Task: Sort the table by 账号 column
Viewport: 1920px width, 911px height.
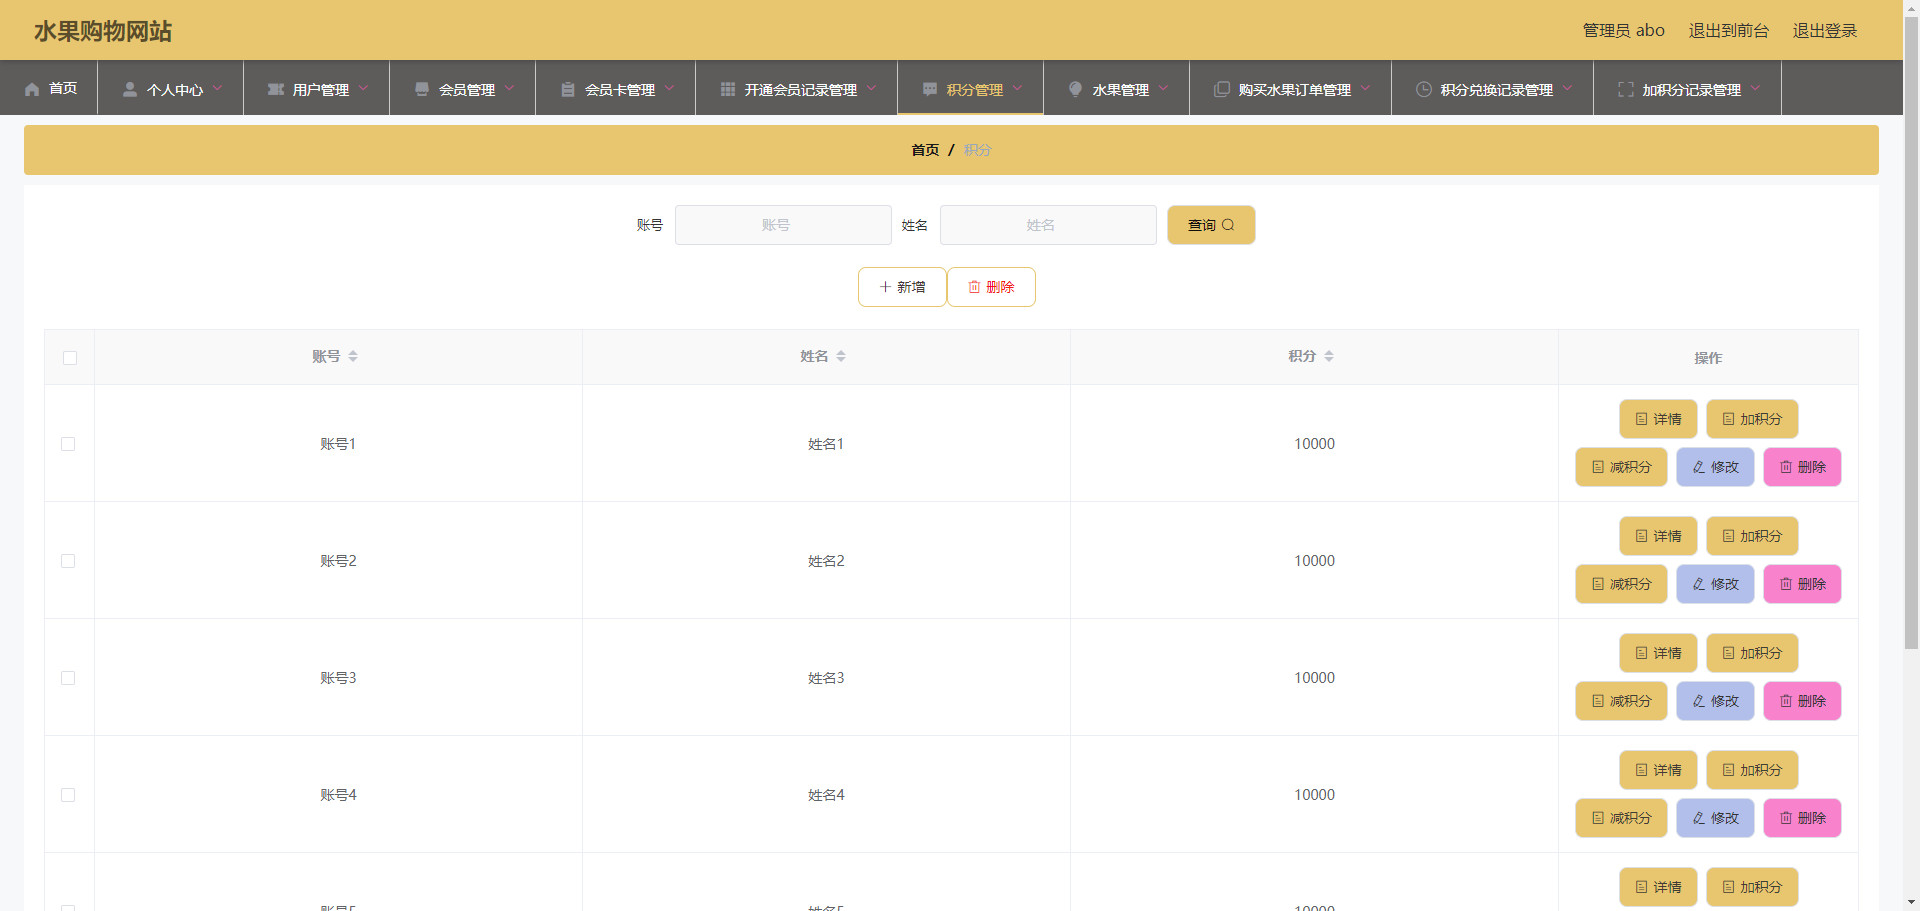Action: tap(353, 356)
